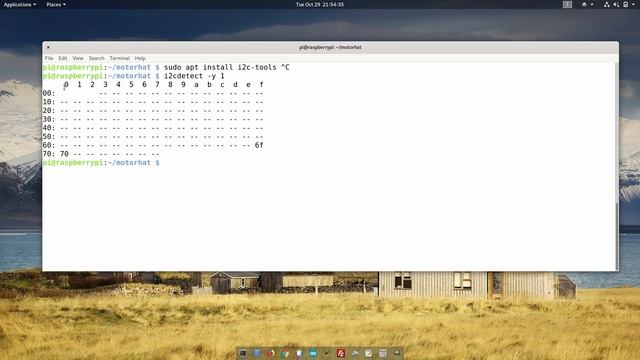640x360 pixels.
Task: Click the detected address 70 value
Action: (64, 154)
